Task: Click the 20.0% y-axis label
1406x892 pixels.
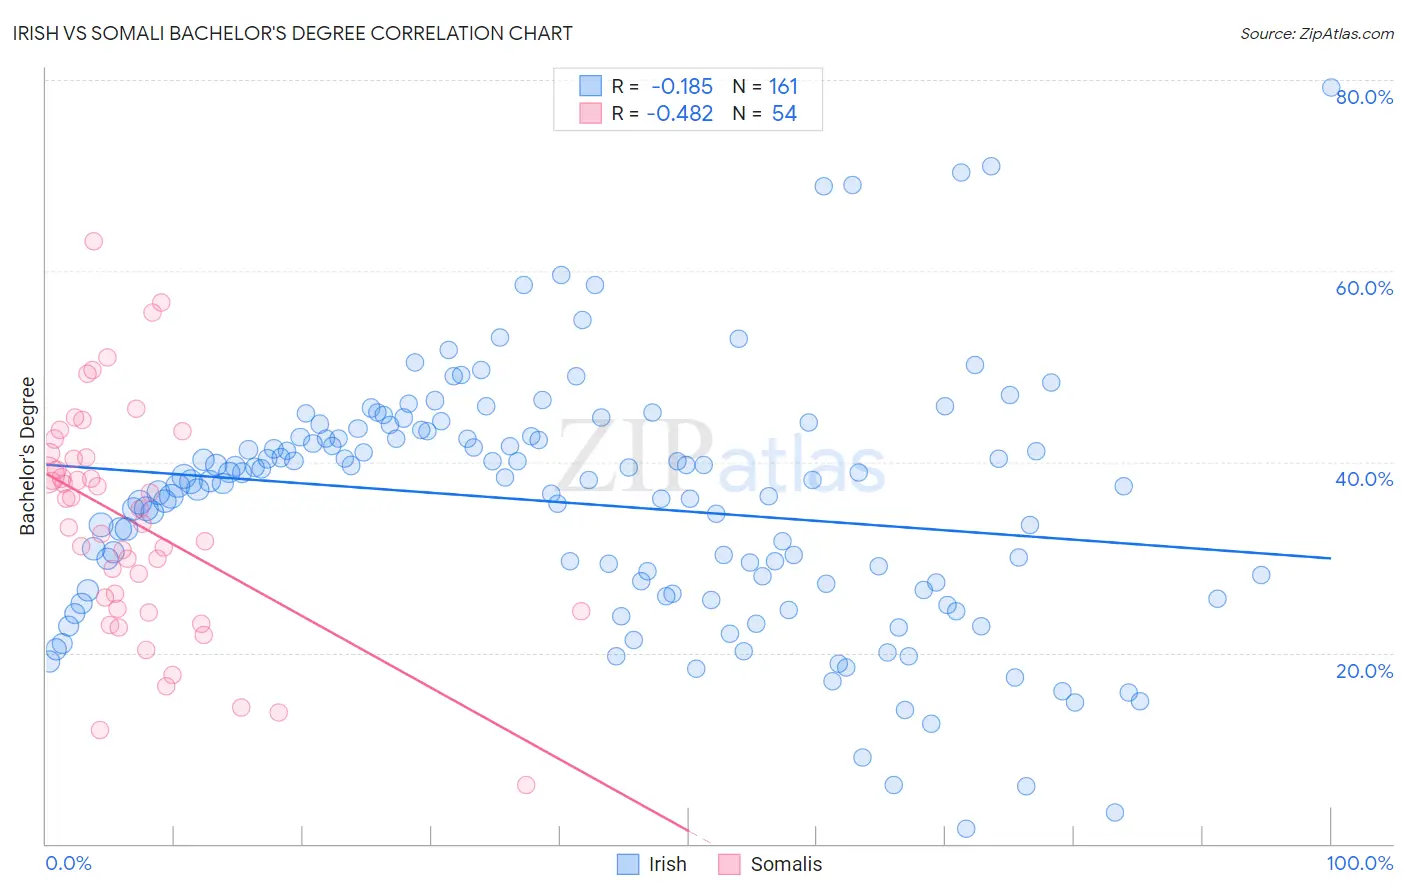Action: (x=1364, y=671)
